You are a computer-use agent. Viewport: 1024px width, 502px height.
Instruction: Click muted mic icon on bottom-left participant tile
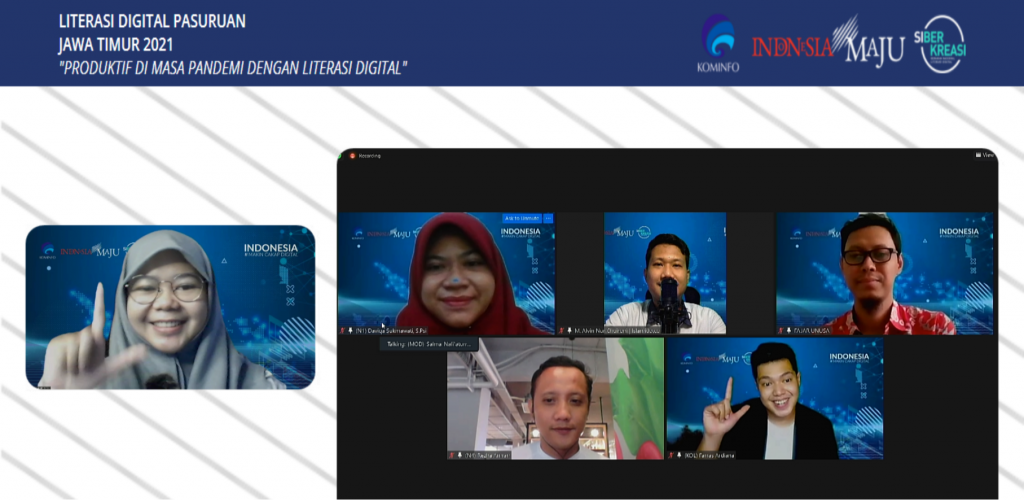point(453,454)
